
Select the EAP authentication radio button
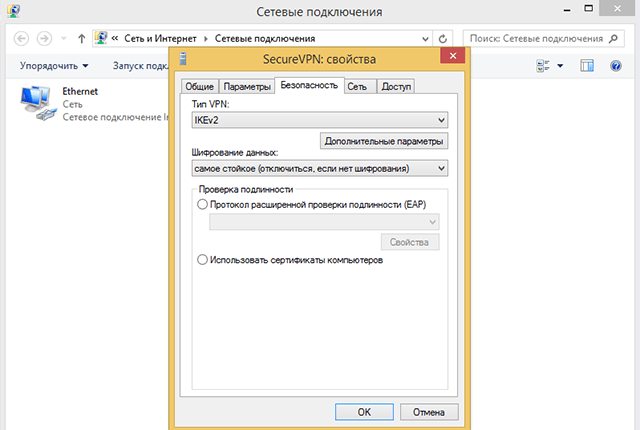[202, 204]
